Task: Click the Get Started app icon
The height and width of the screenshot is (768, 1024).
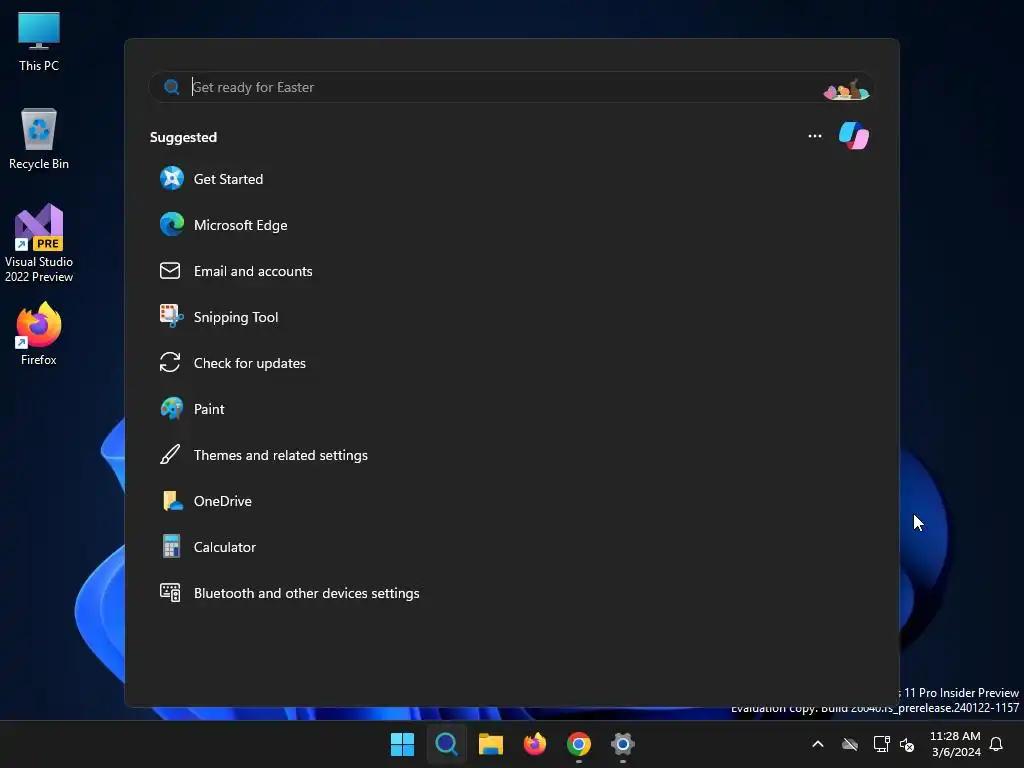Action: 172,178
